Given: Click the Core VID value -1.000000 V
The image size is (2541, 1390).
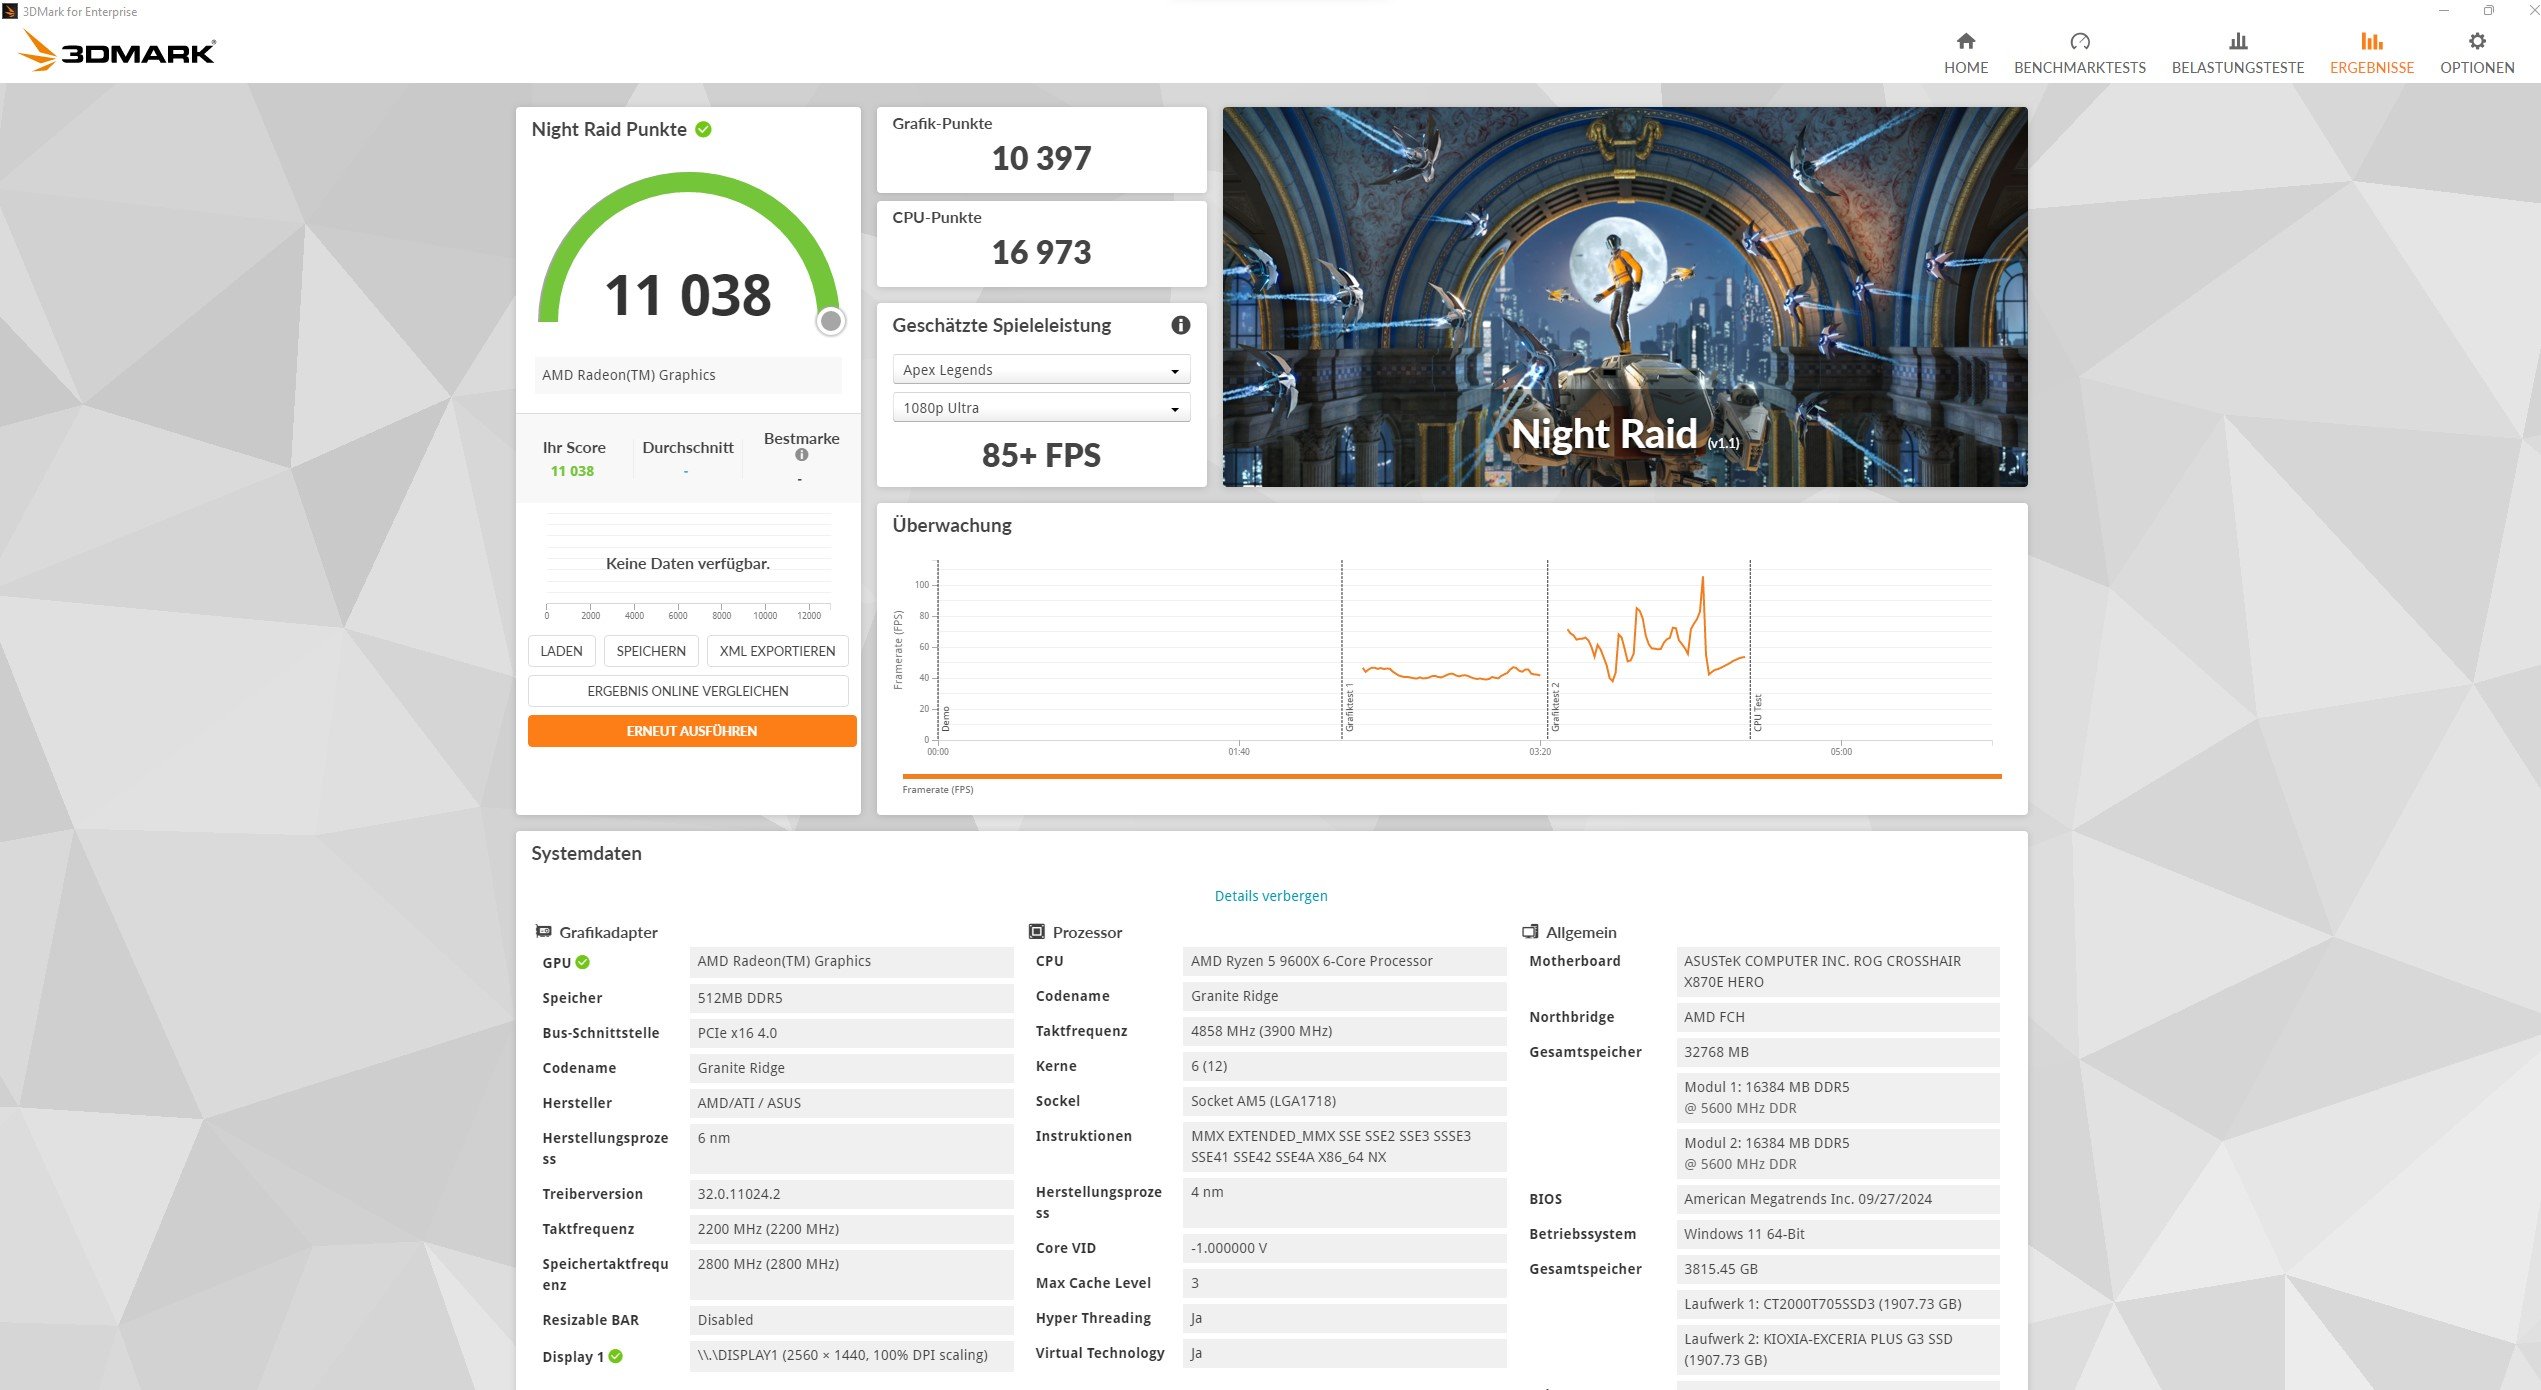Looking at the screenshot, I should coord(1344,1248).
